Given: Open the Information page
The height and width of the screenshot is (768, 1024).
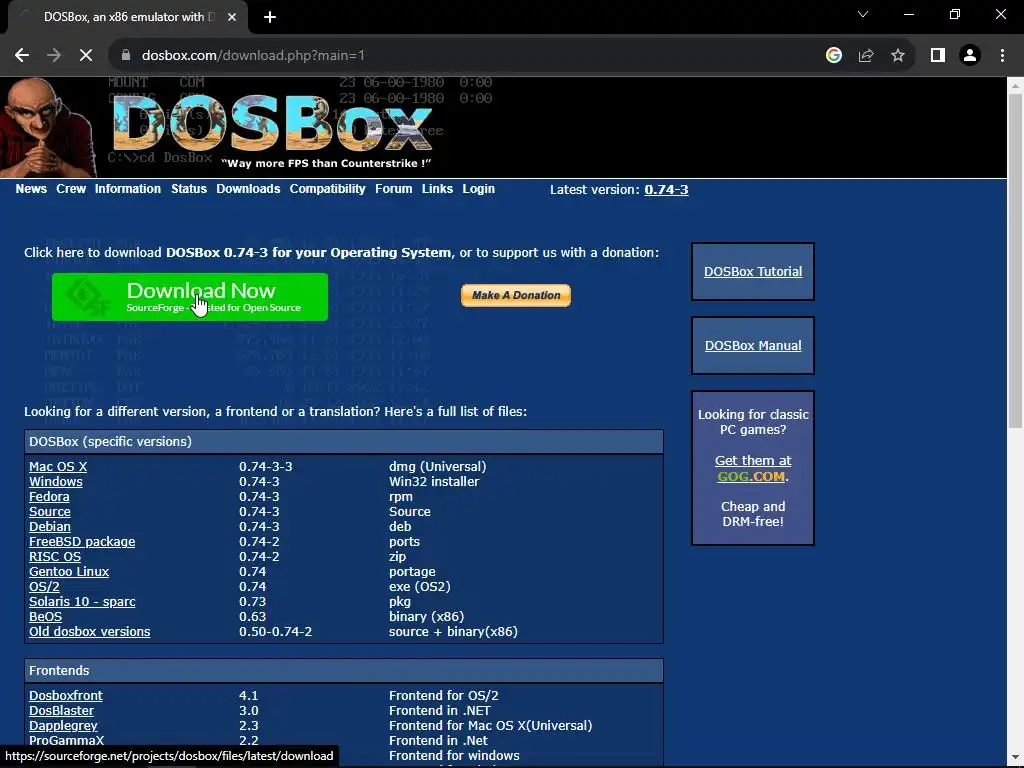Looking at the screenshot, I should [x=127, y=189].
